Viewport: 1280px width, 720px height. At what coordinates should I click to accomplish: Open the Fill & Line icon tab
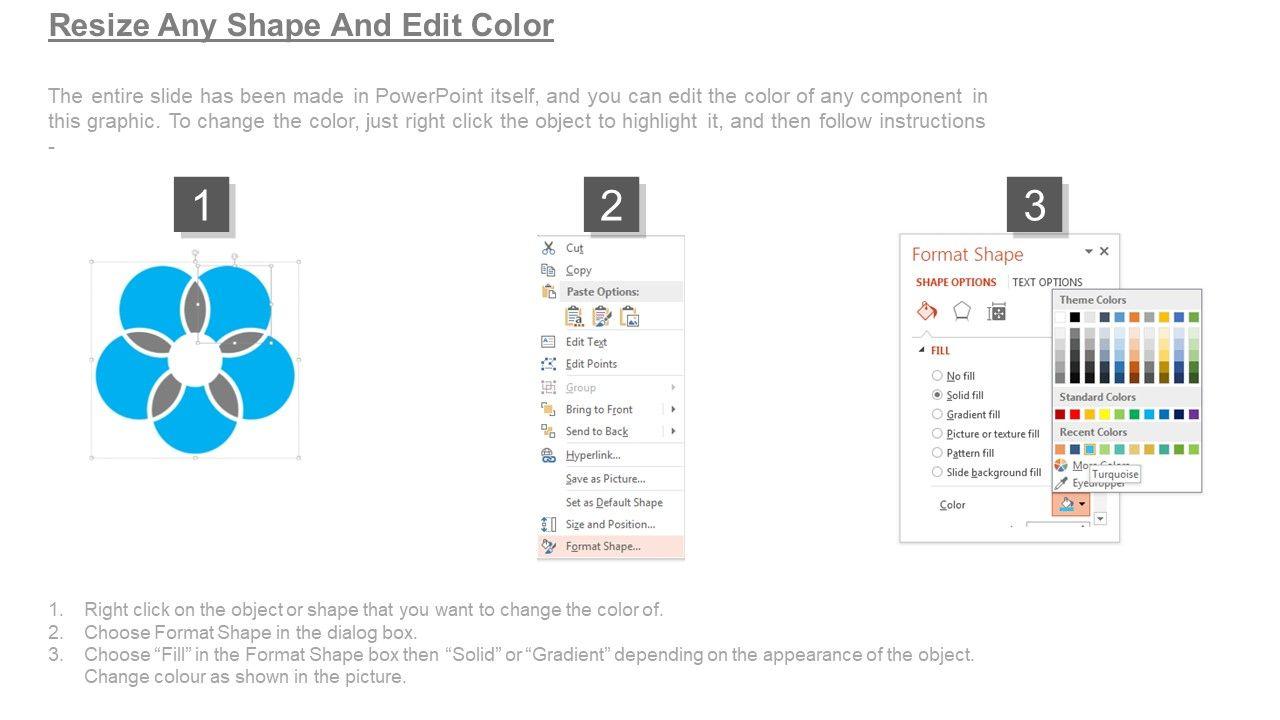point(927,311)
